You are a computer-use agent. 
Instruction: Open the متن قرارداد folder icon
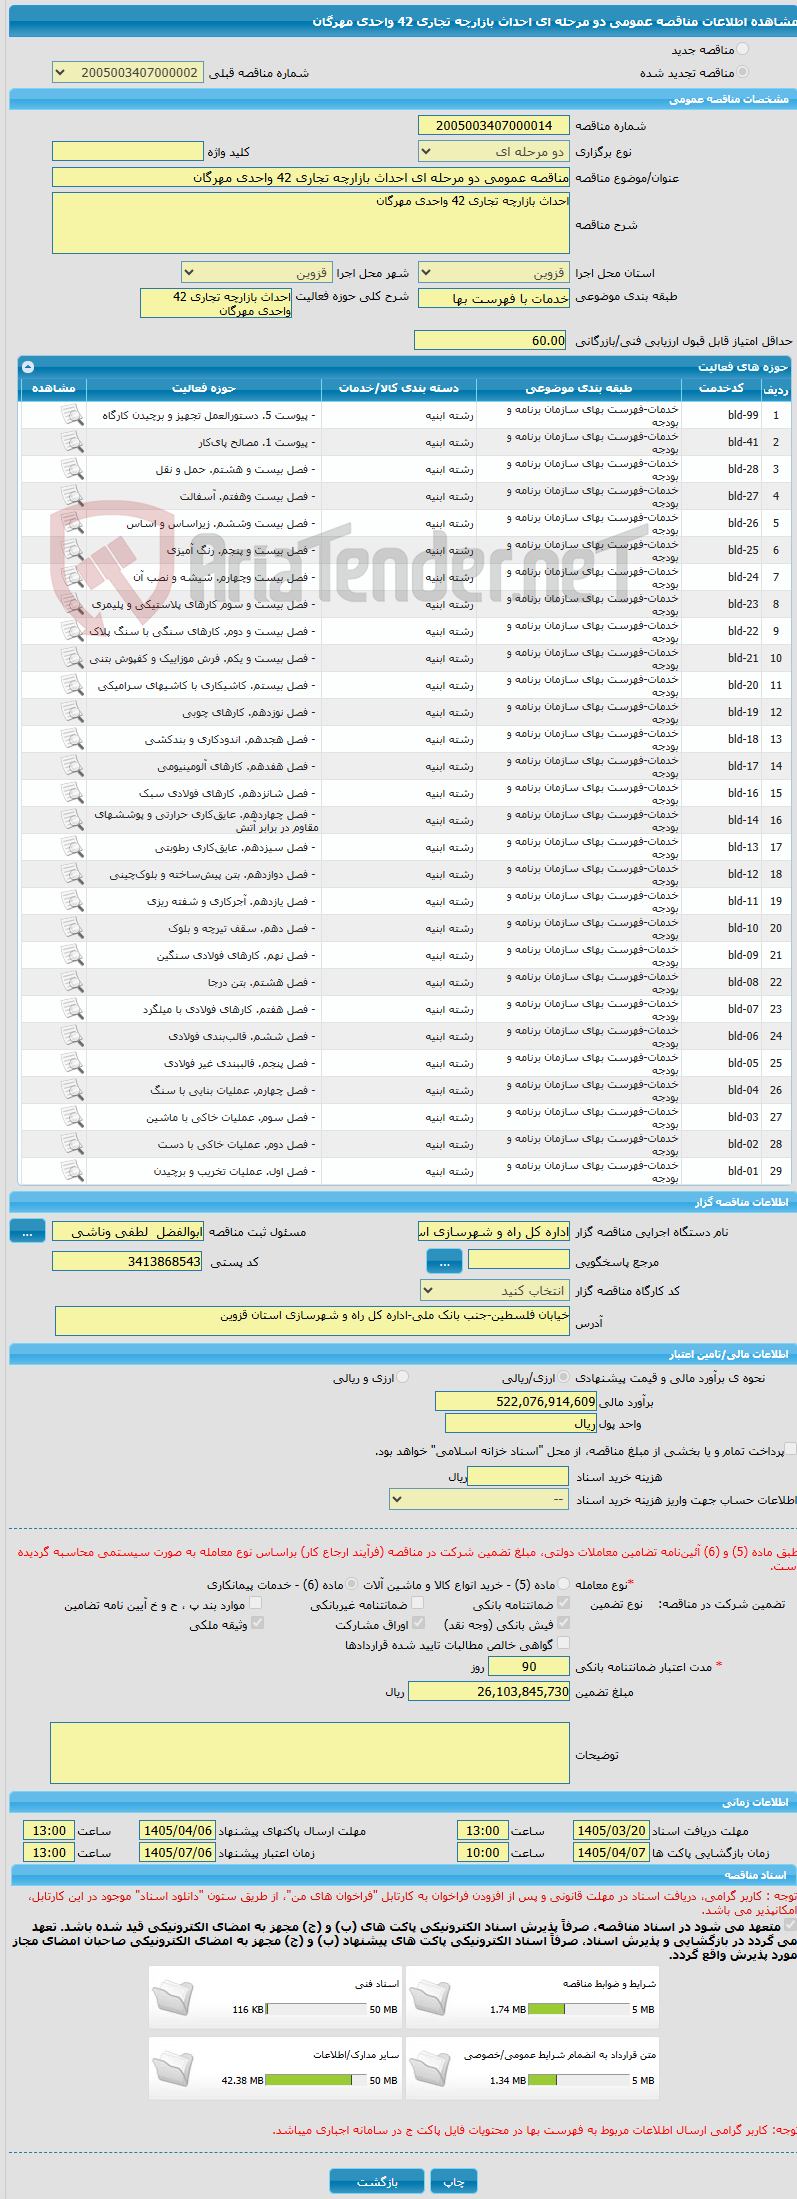[x=430, y=2068]
